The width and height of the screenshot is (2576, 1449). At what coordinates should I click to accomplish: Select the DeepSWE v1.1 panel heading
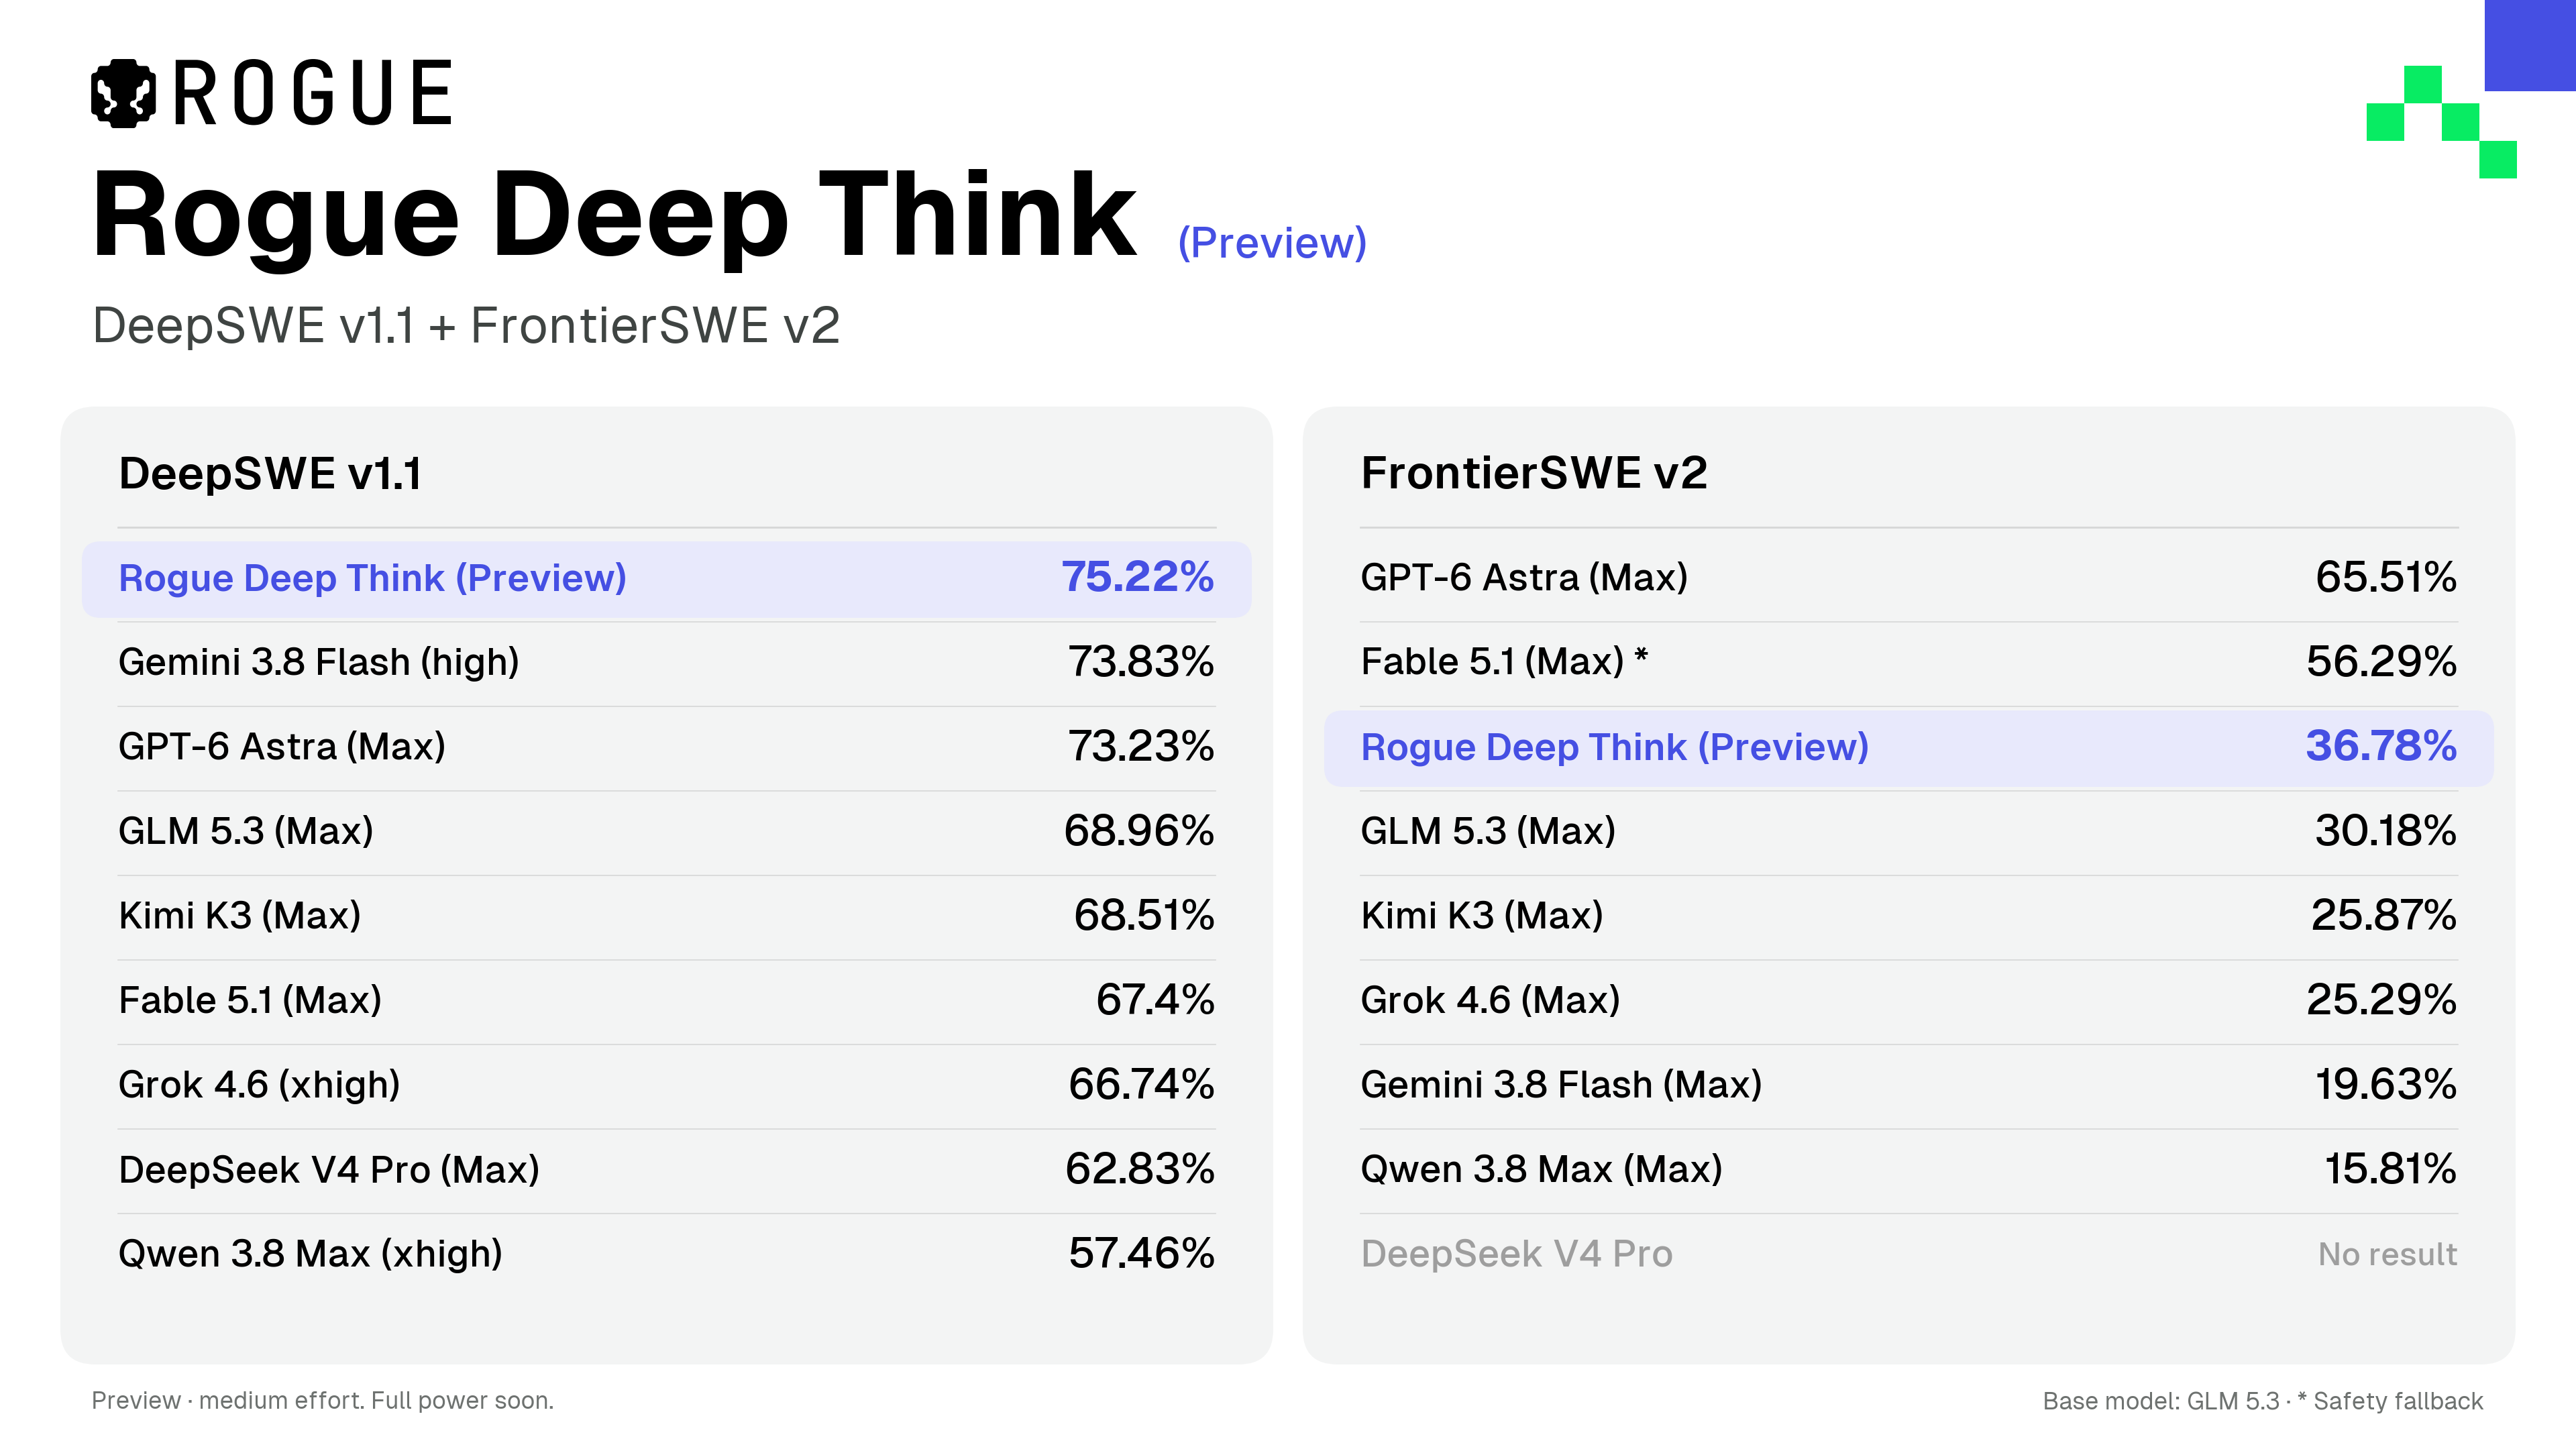pos(270,473)
